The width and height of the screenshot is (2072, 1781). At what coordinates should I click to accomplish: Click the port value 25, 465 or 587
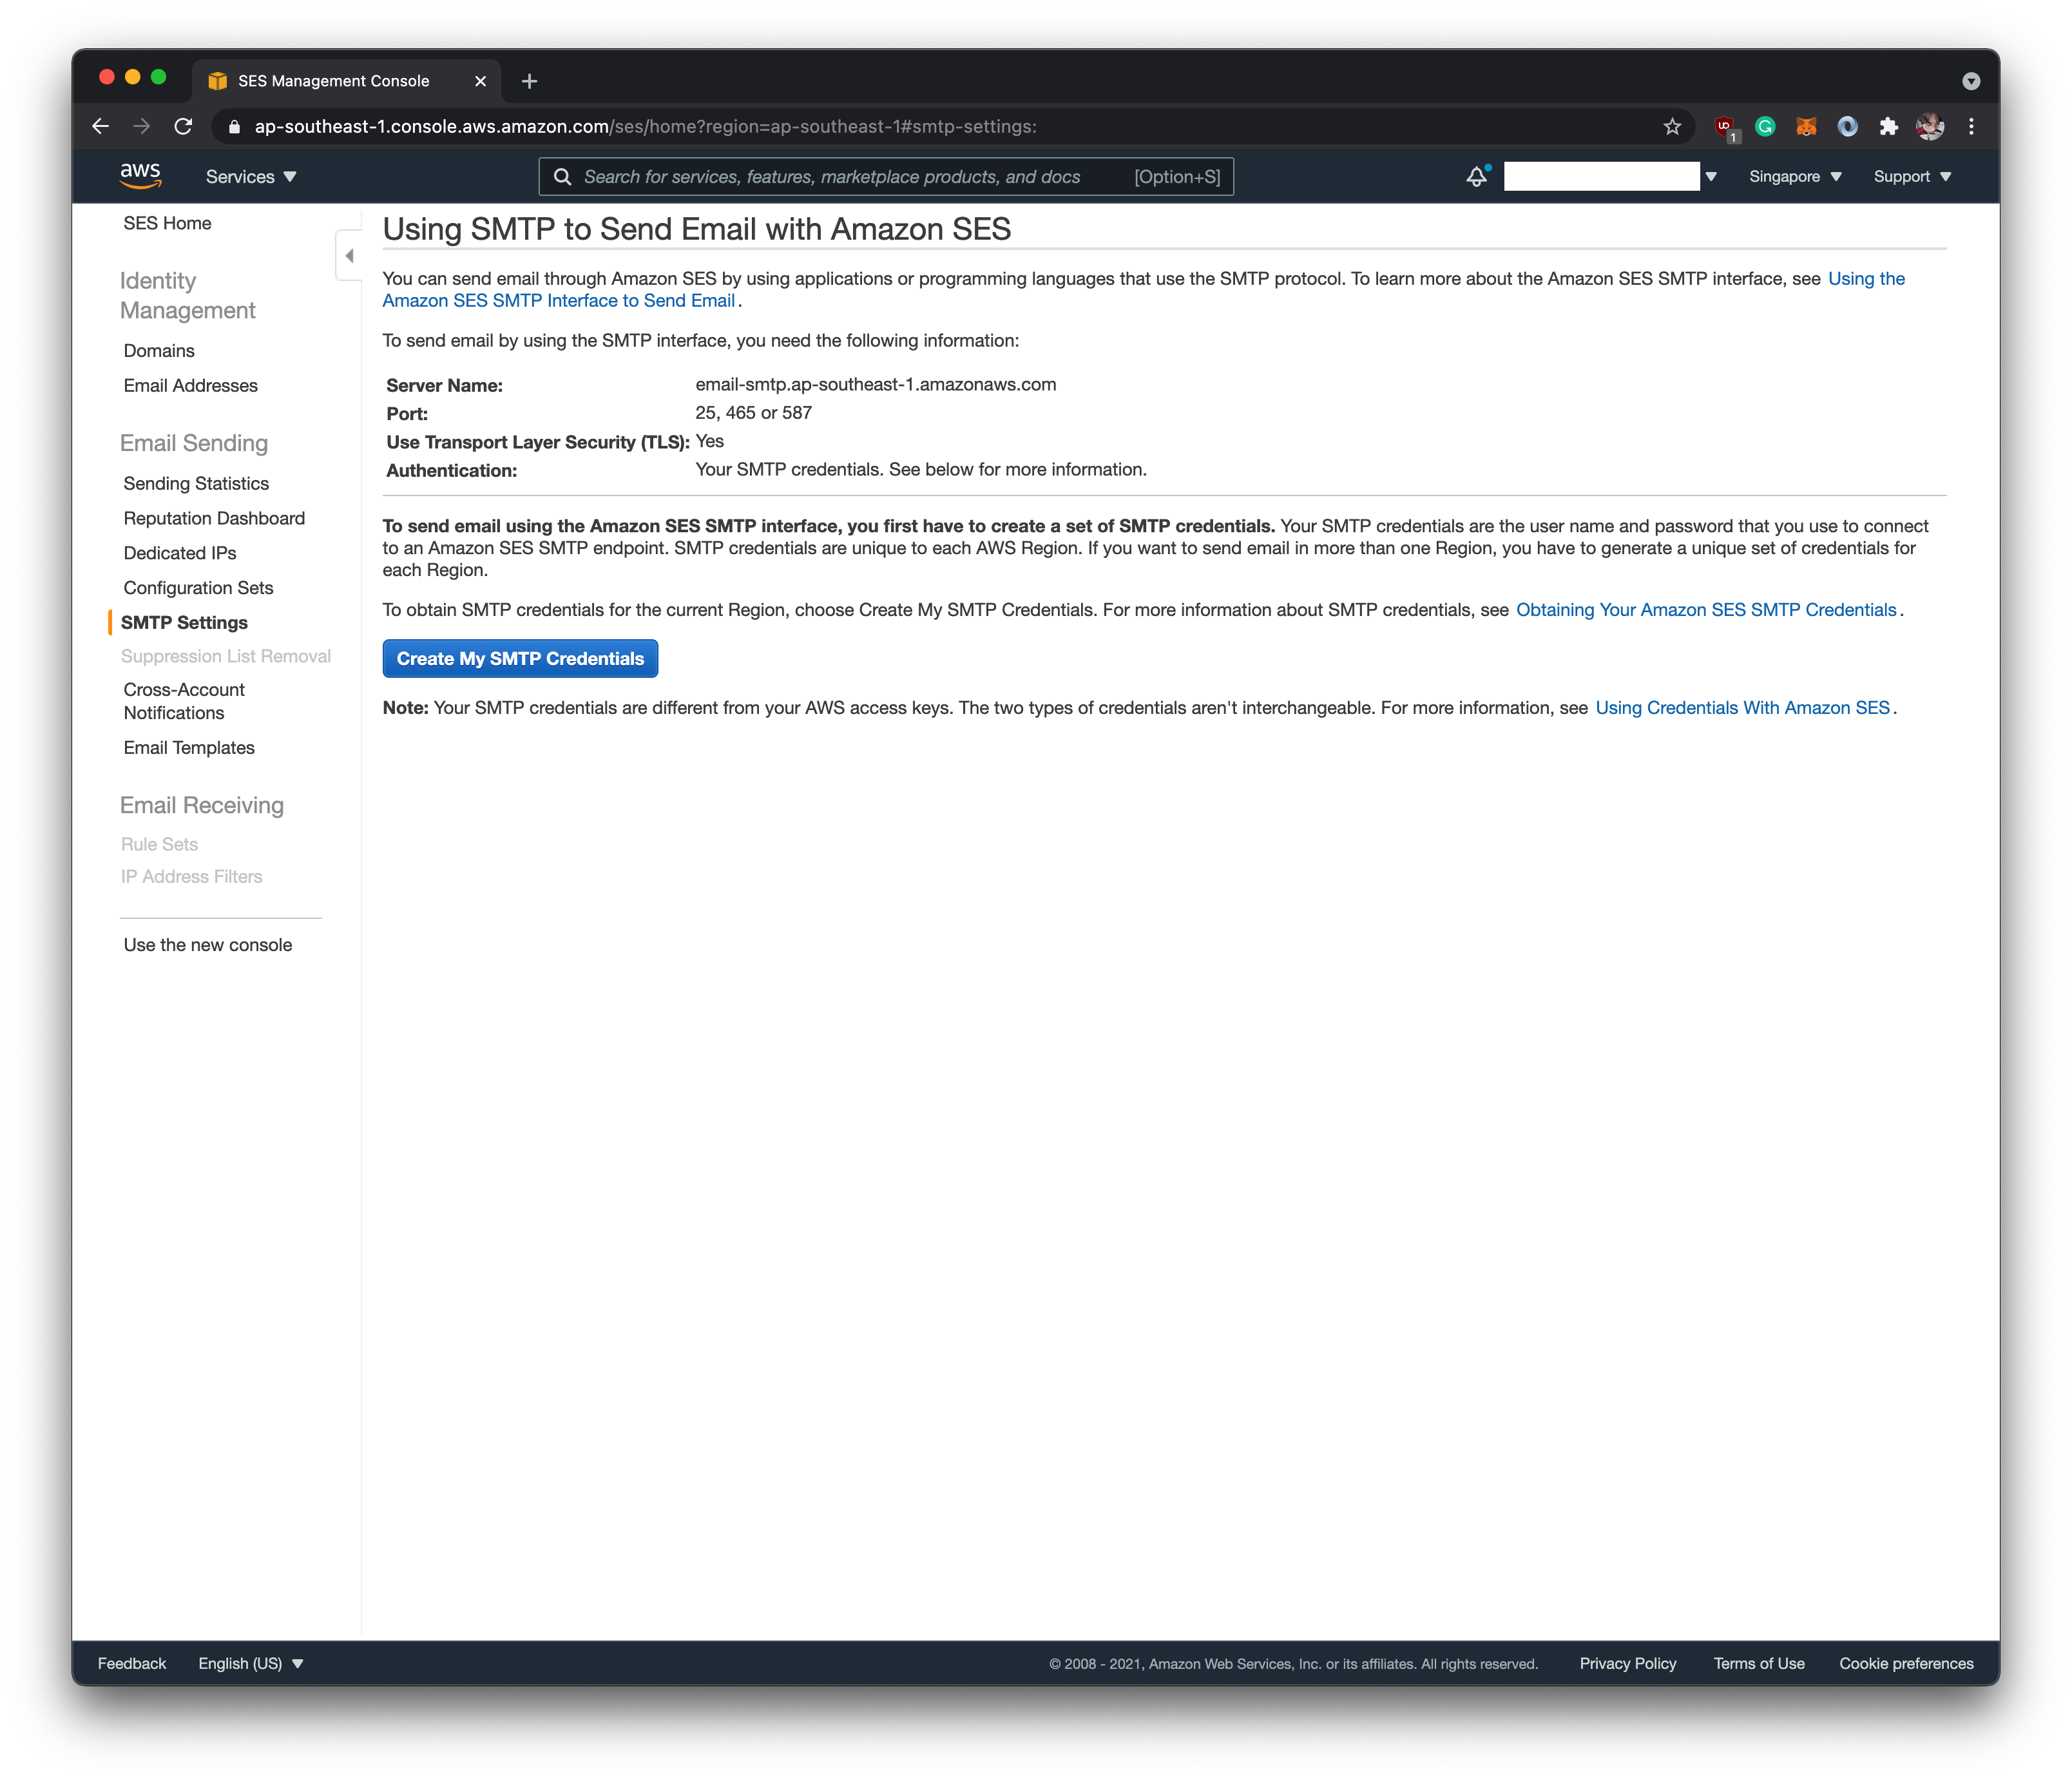point(753,413)
